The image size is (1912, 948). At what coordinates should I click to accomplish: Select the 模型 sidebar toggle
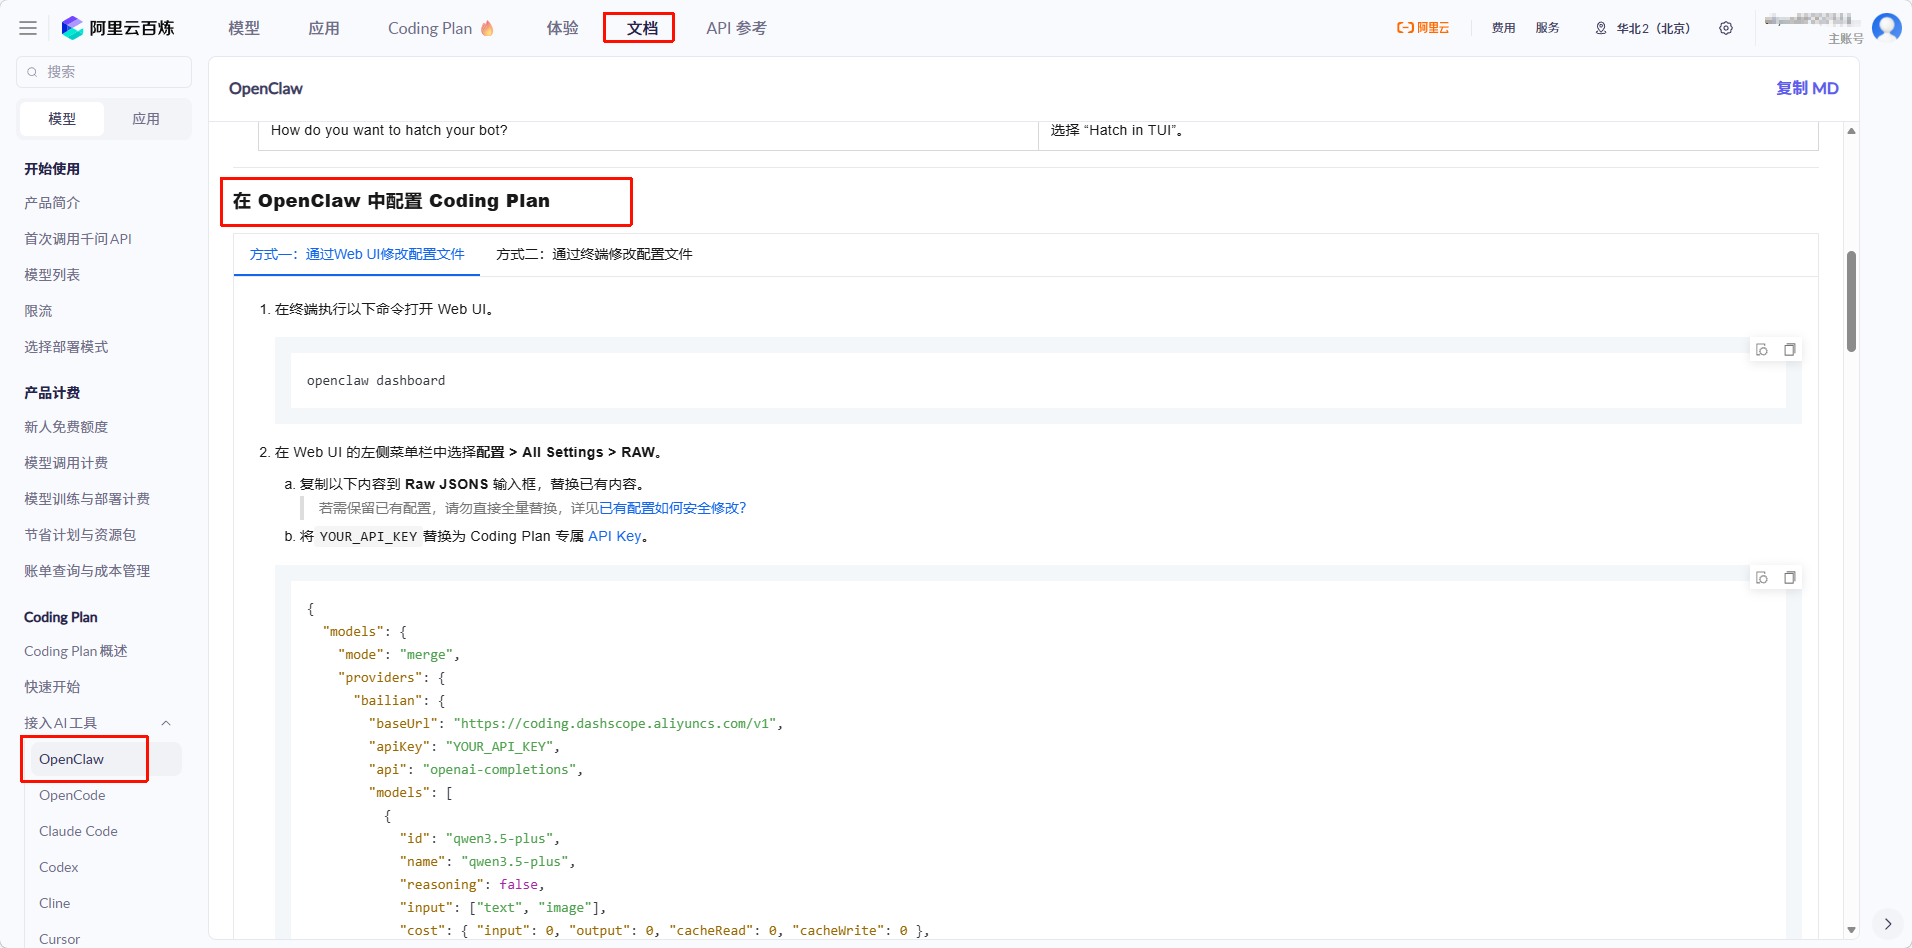coord(62,119)
